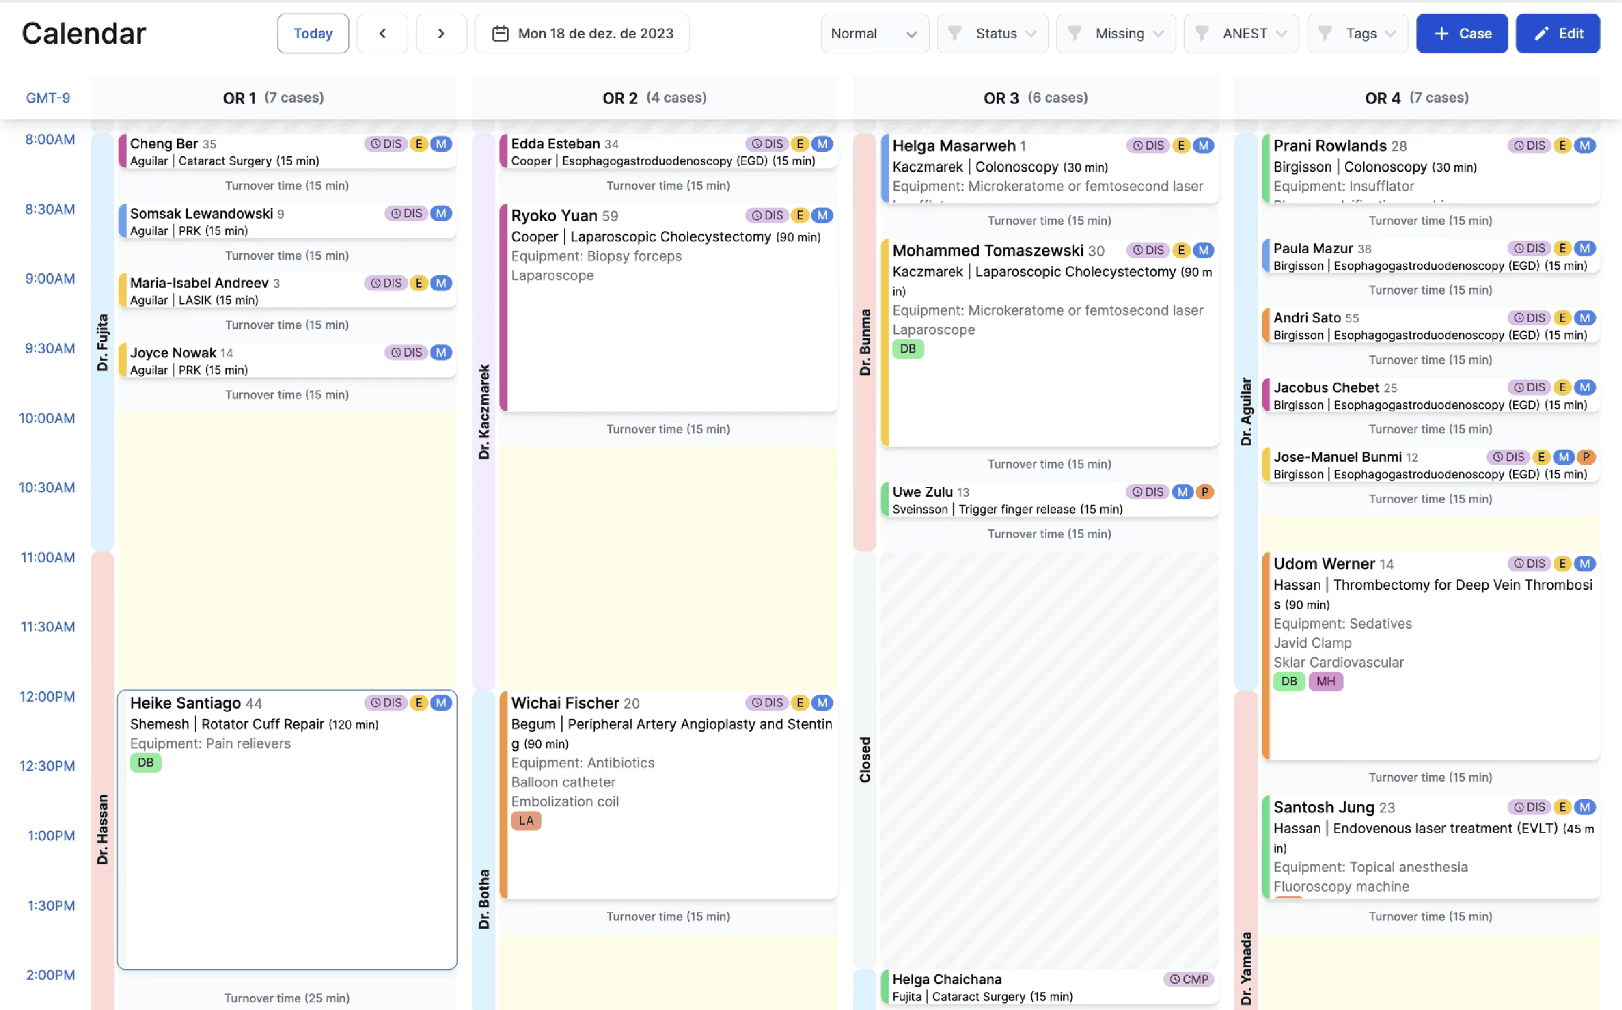Select Dr. Fujita block in OR 1
The height and width of the screenshot is (1010, 1622).
(102, 342)
